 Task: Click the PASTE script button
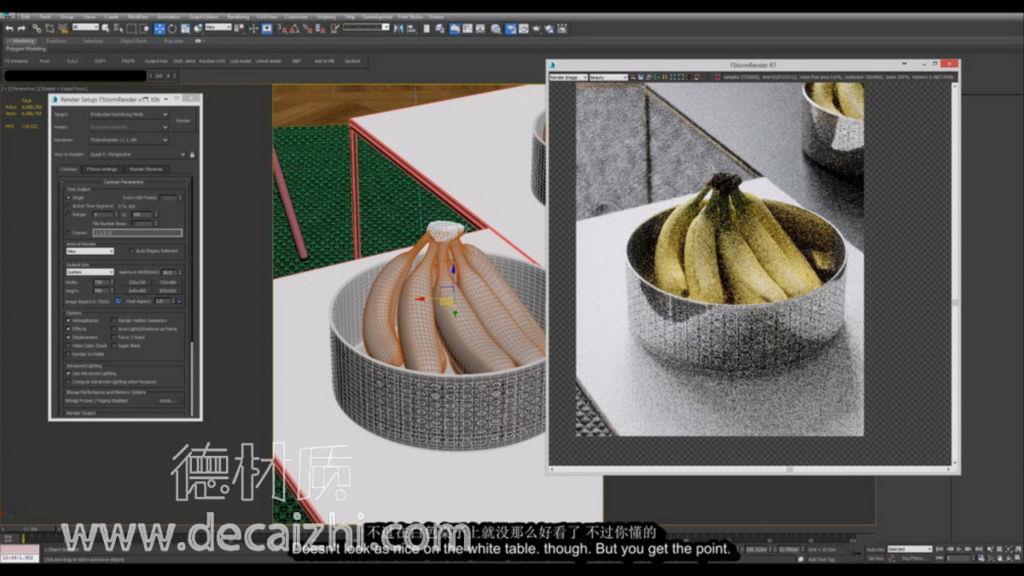[x=128, y=61]
